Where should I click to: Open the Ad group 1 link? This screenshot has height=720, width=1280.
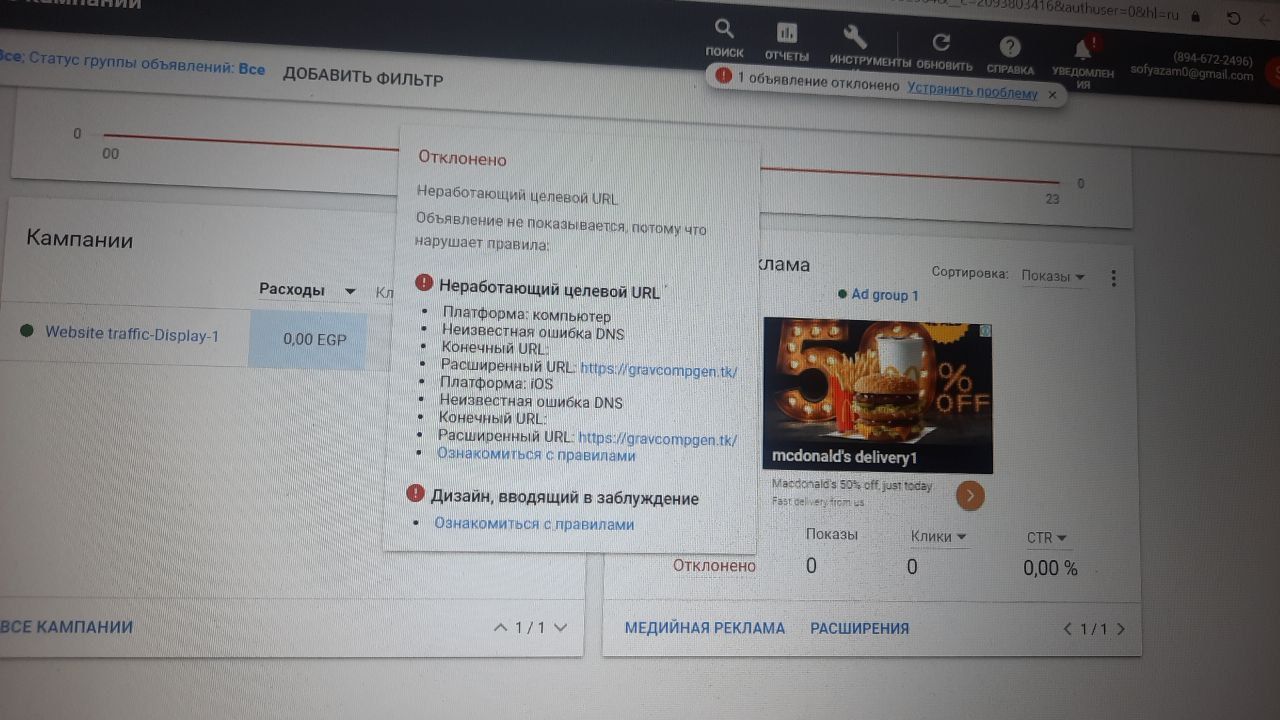coord(884,295)
